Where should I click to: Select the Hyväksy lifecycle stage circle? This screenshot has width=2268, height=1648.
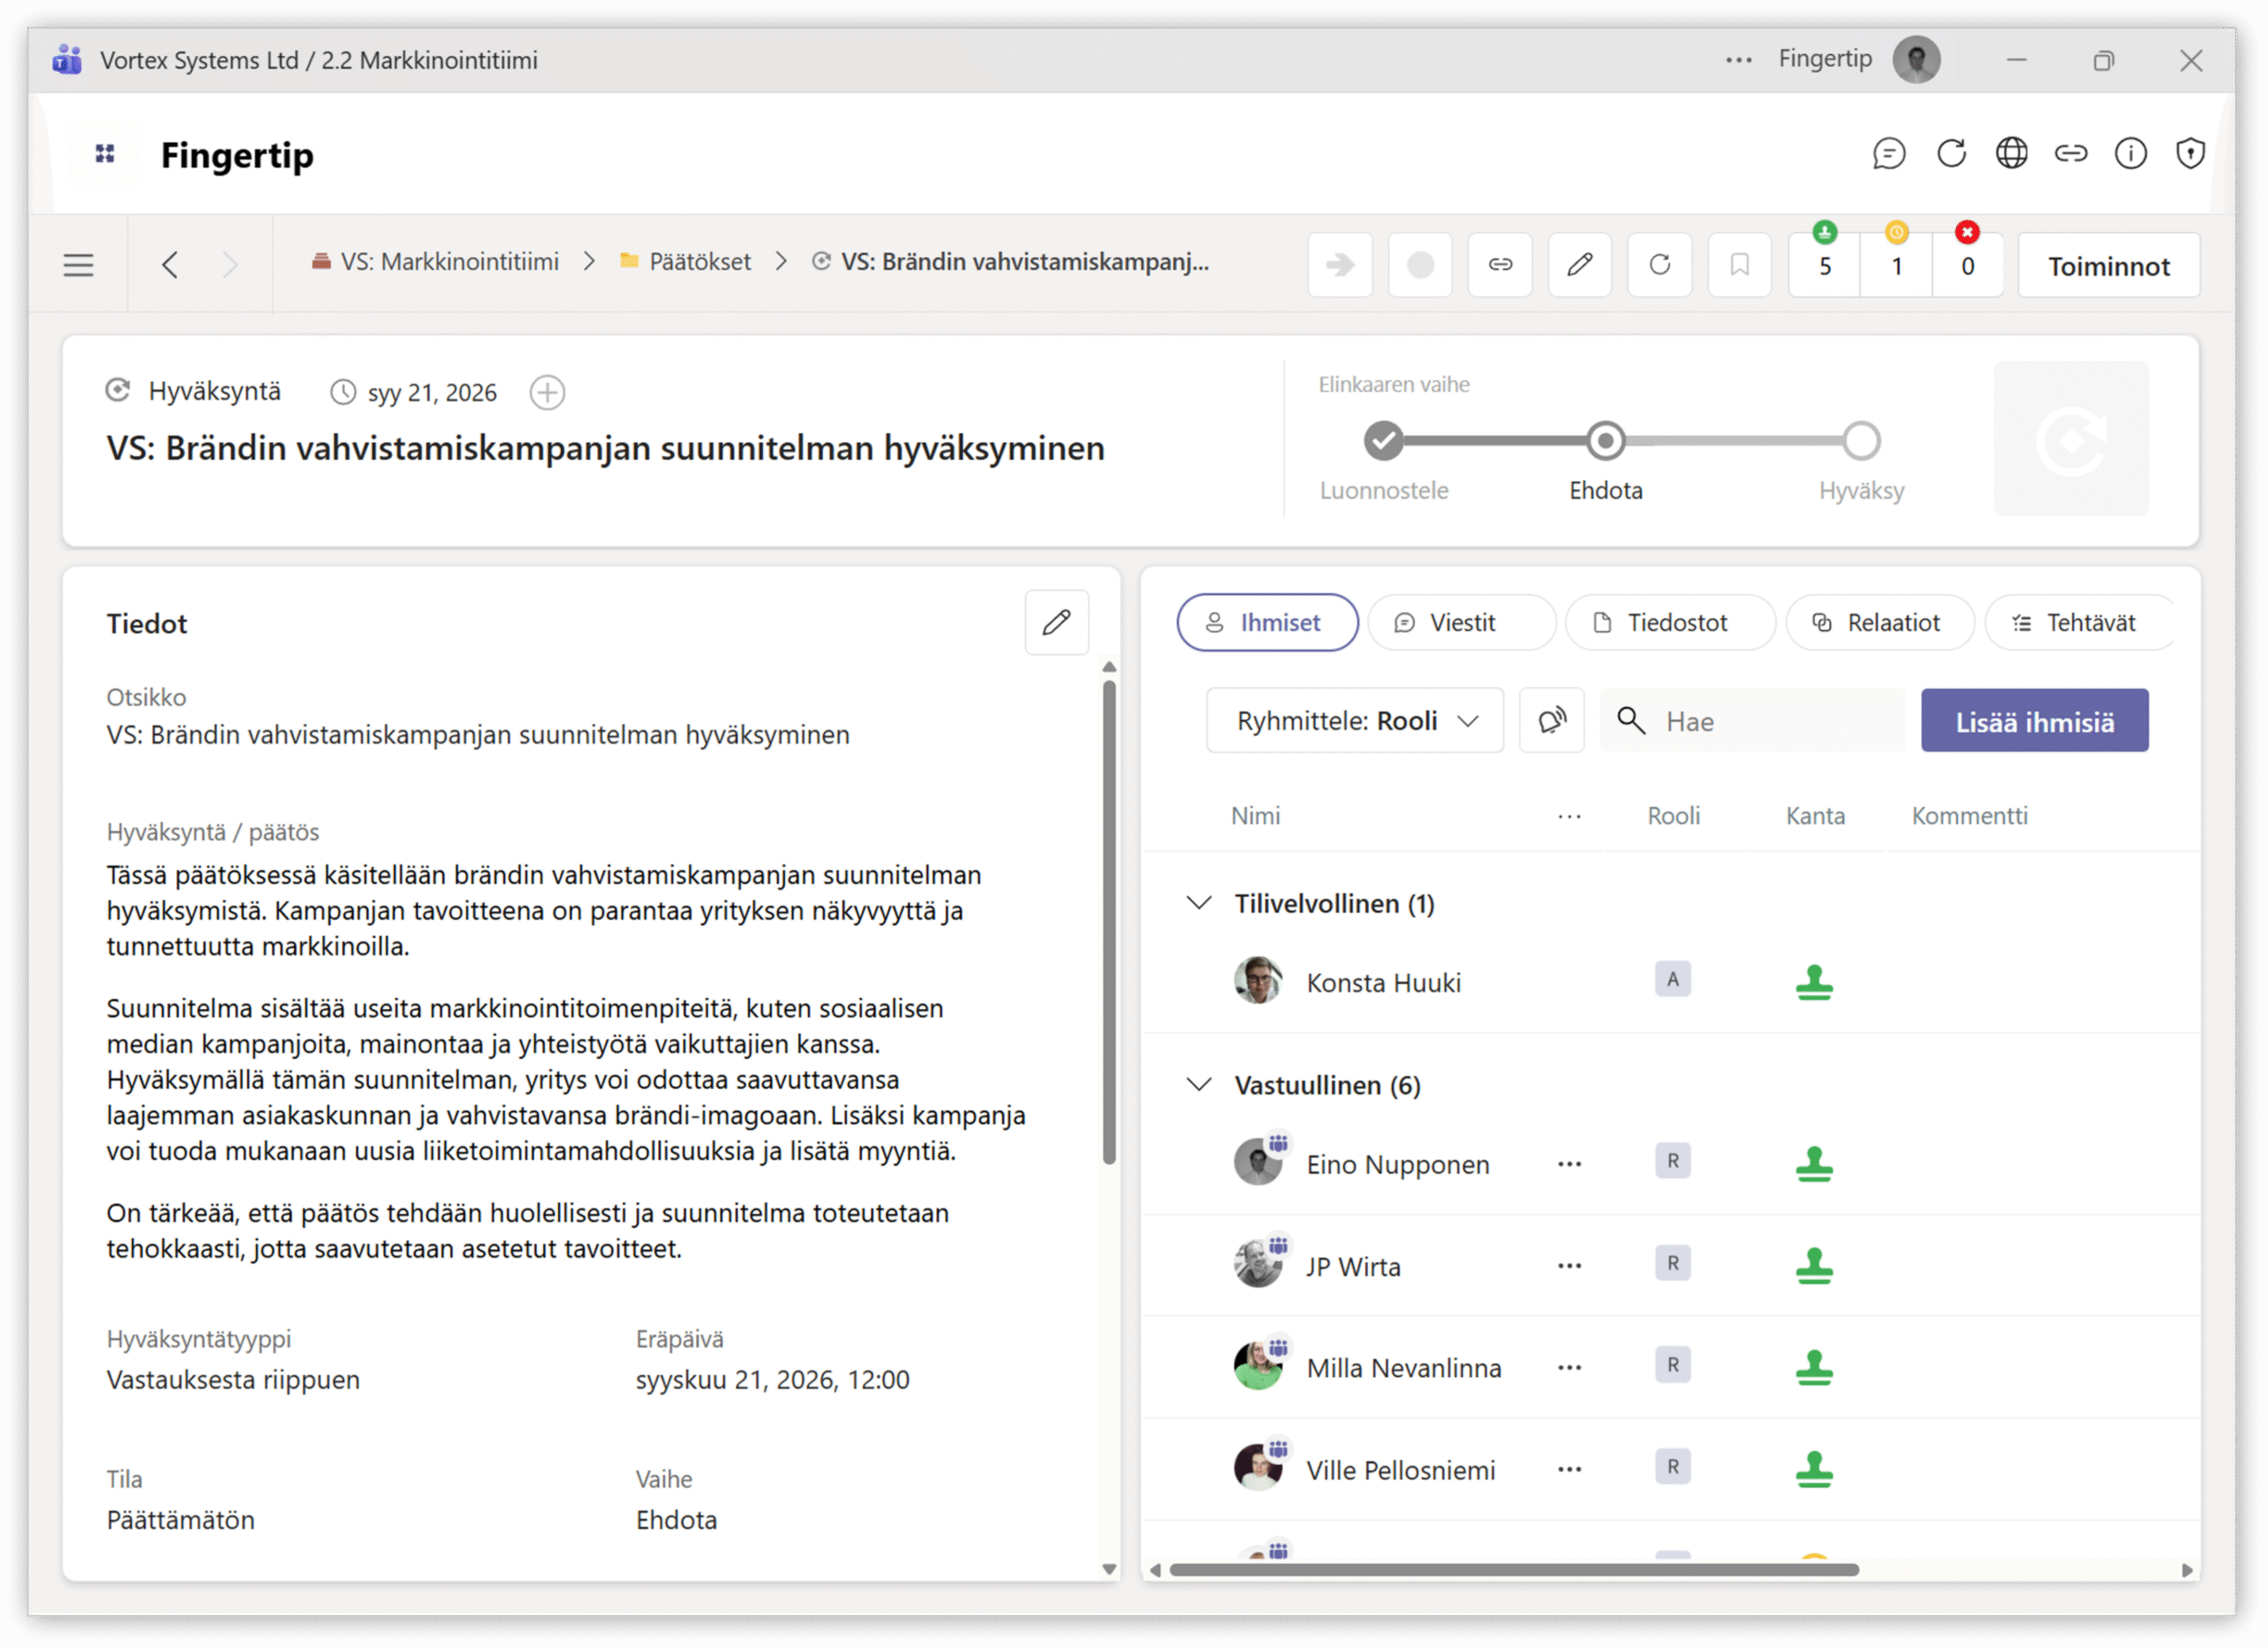point(1861,441)
